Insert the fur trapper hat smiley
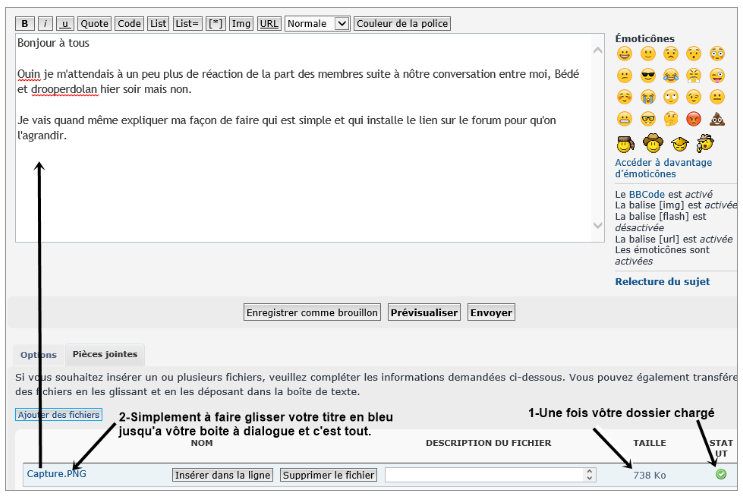The height and width of the screenshot is (497, 743). tap(625, 144)
